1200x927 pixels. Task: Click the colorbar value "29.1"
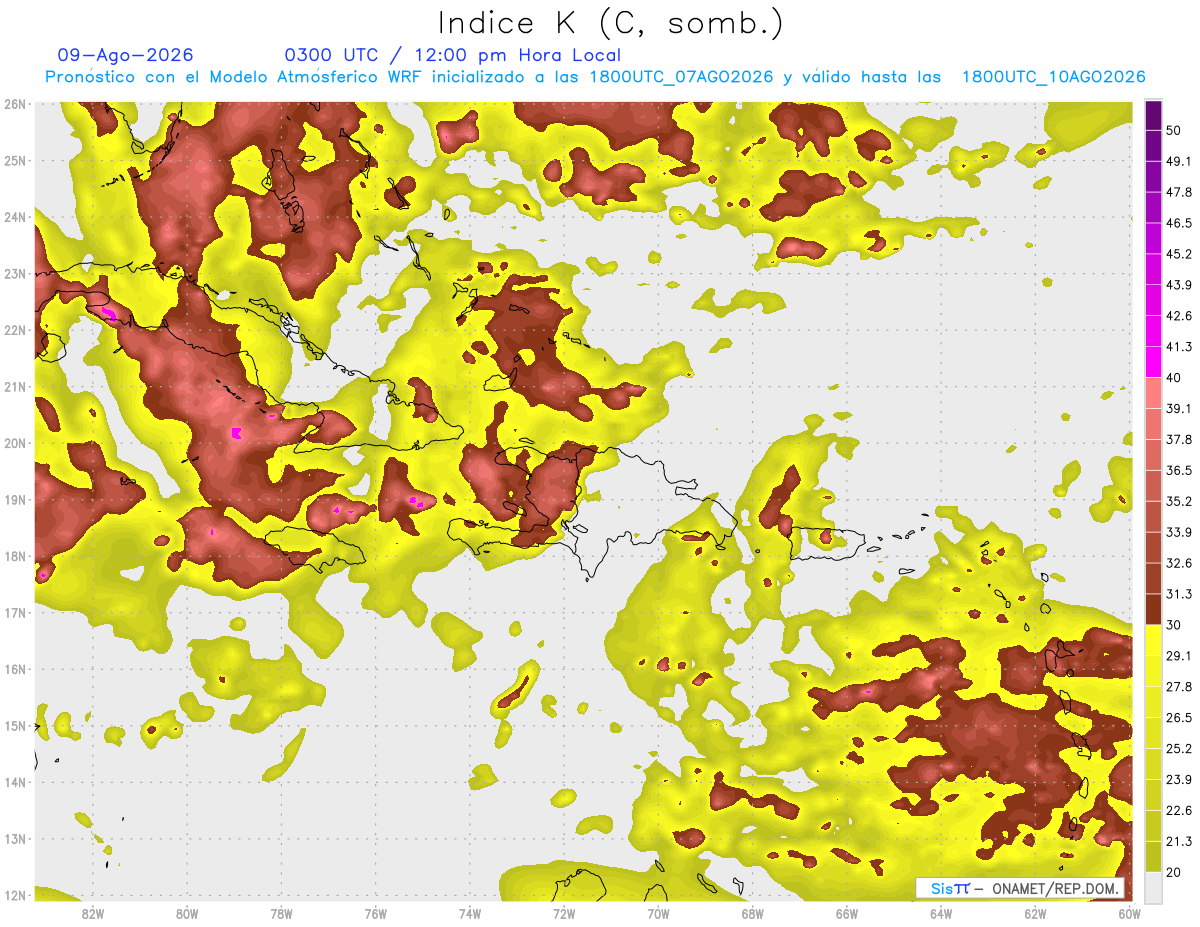(x=1178, y=656)
